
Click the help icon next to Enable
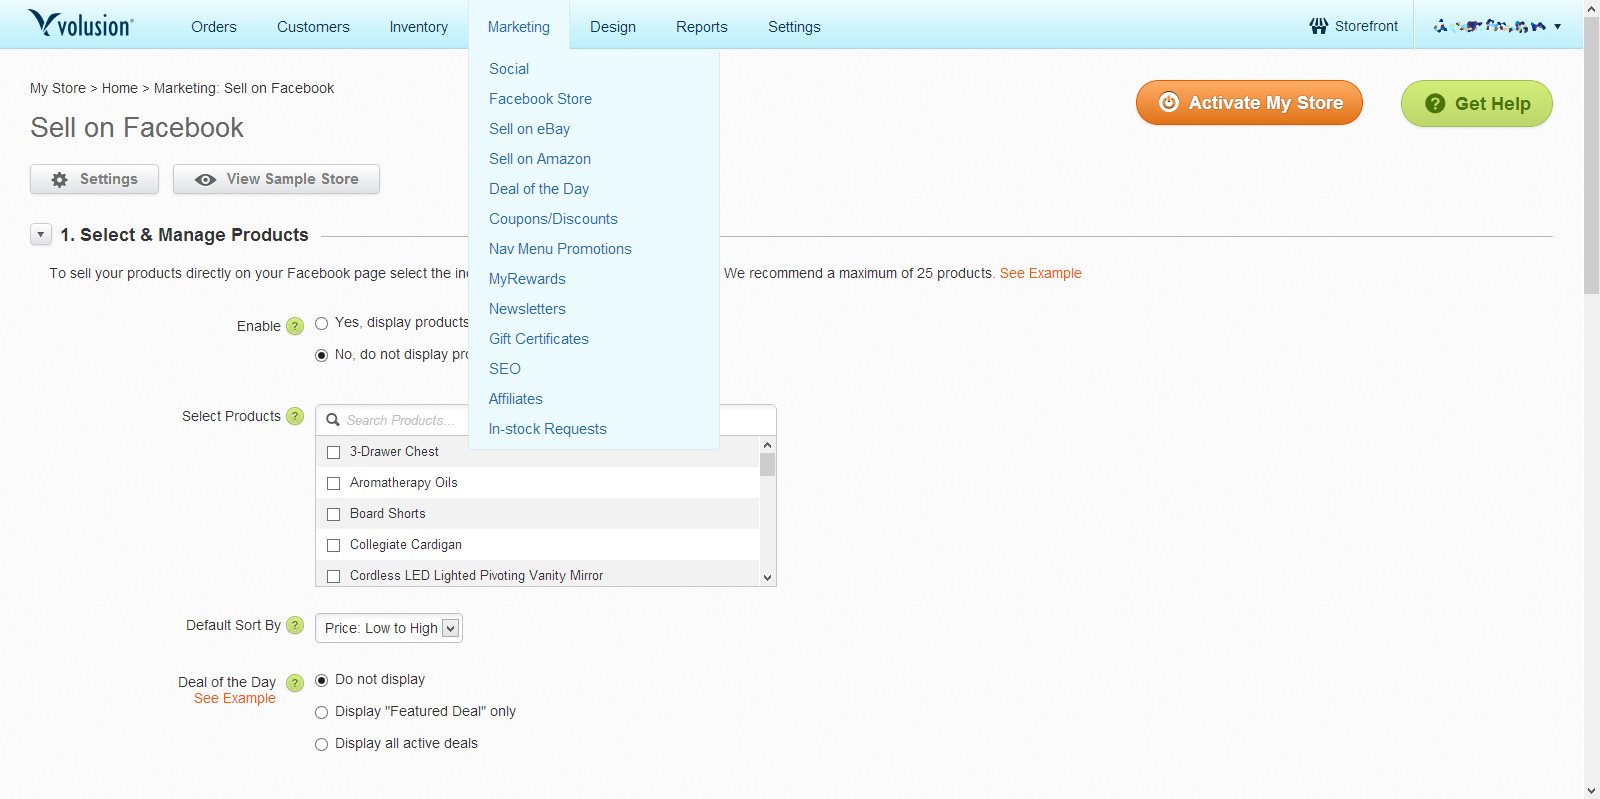tap(295, 326)
